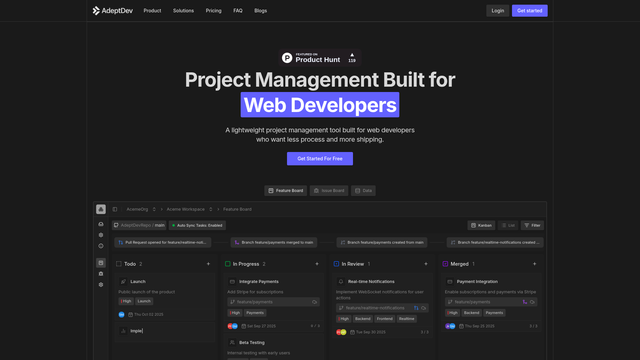Click the AdeptDev logo
The height and width of the screenshot is (360, 640).
pos(112,11)
